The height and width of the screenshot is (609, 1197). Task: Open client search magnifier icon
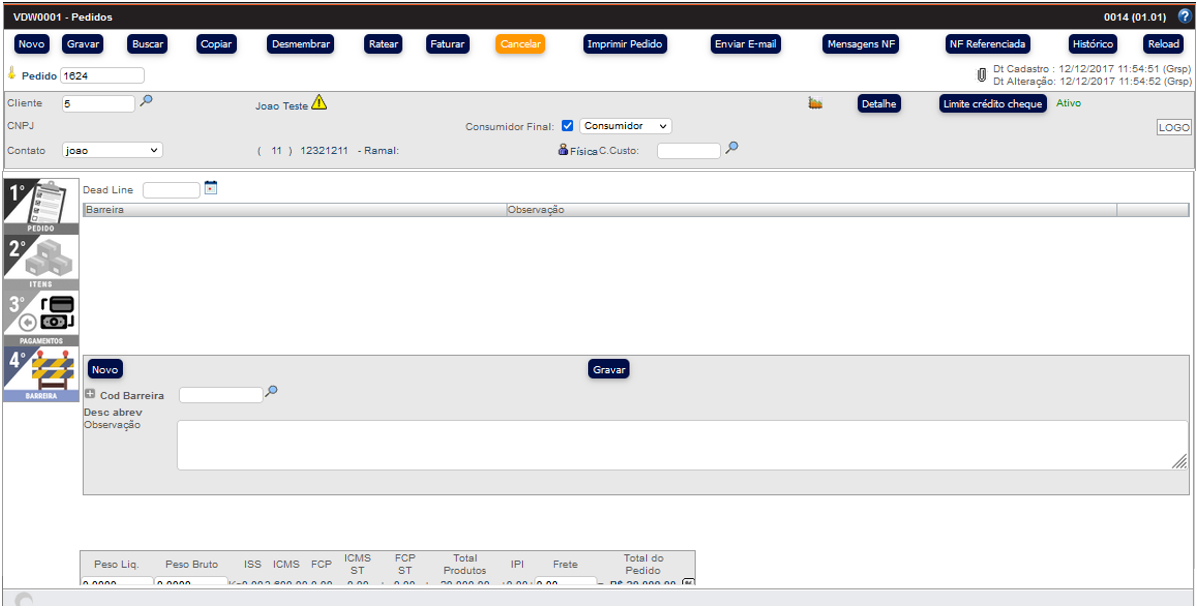click(x=146, y=101)
